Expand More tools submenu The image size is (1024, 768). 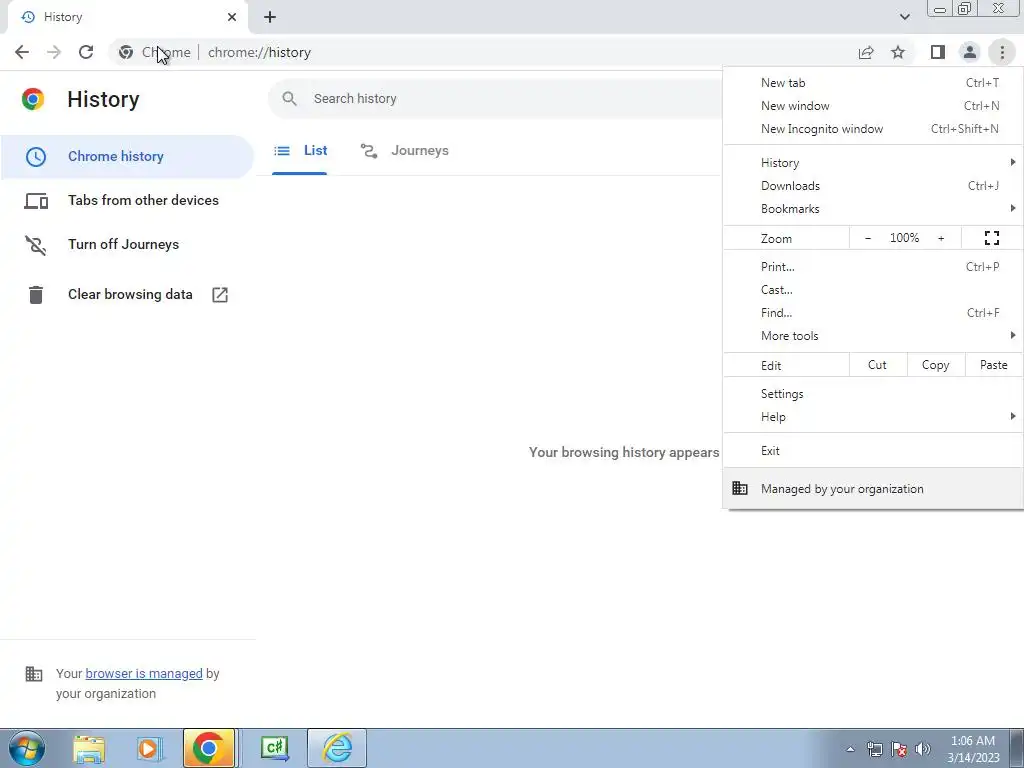pos(873,336)
